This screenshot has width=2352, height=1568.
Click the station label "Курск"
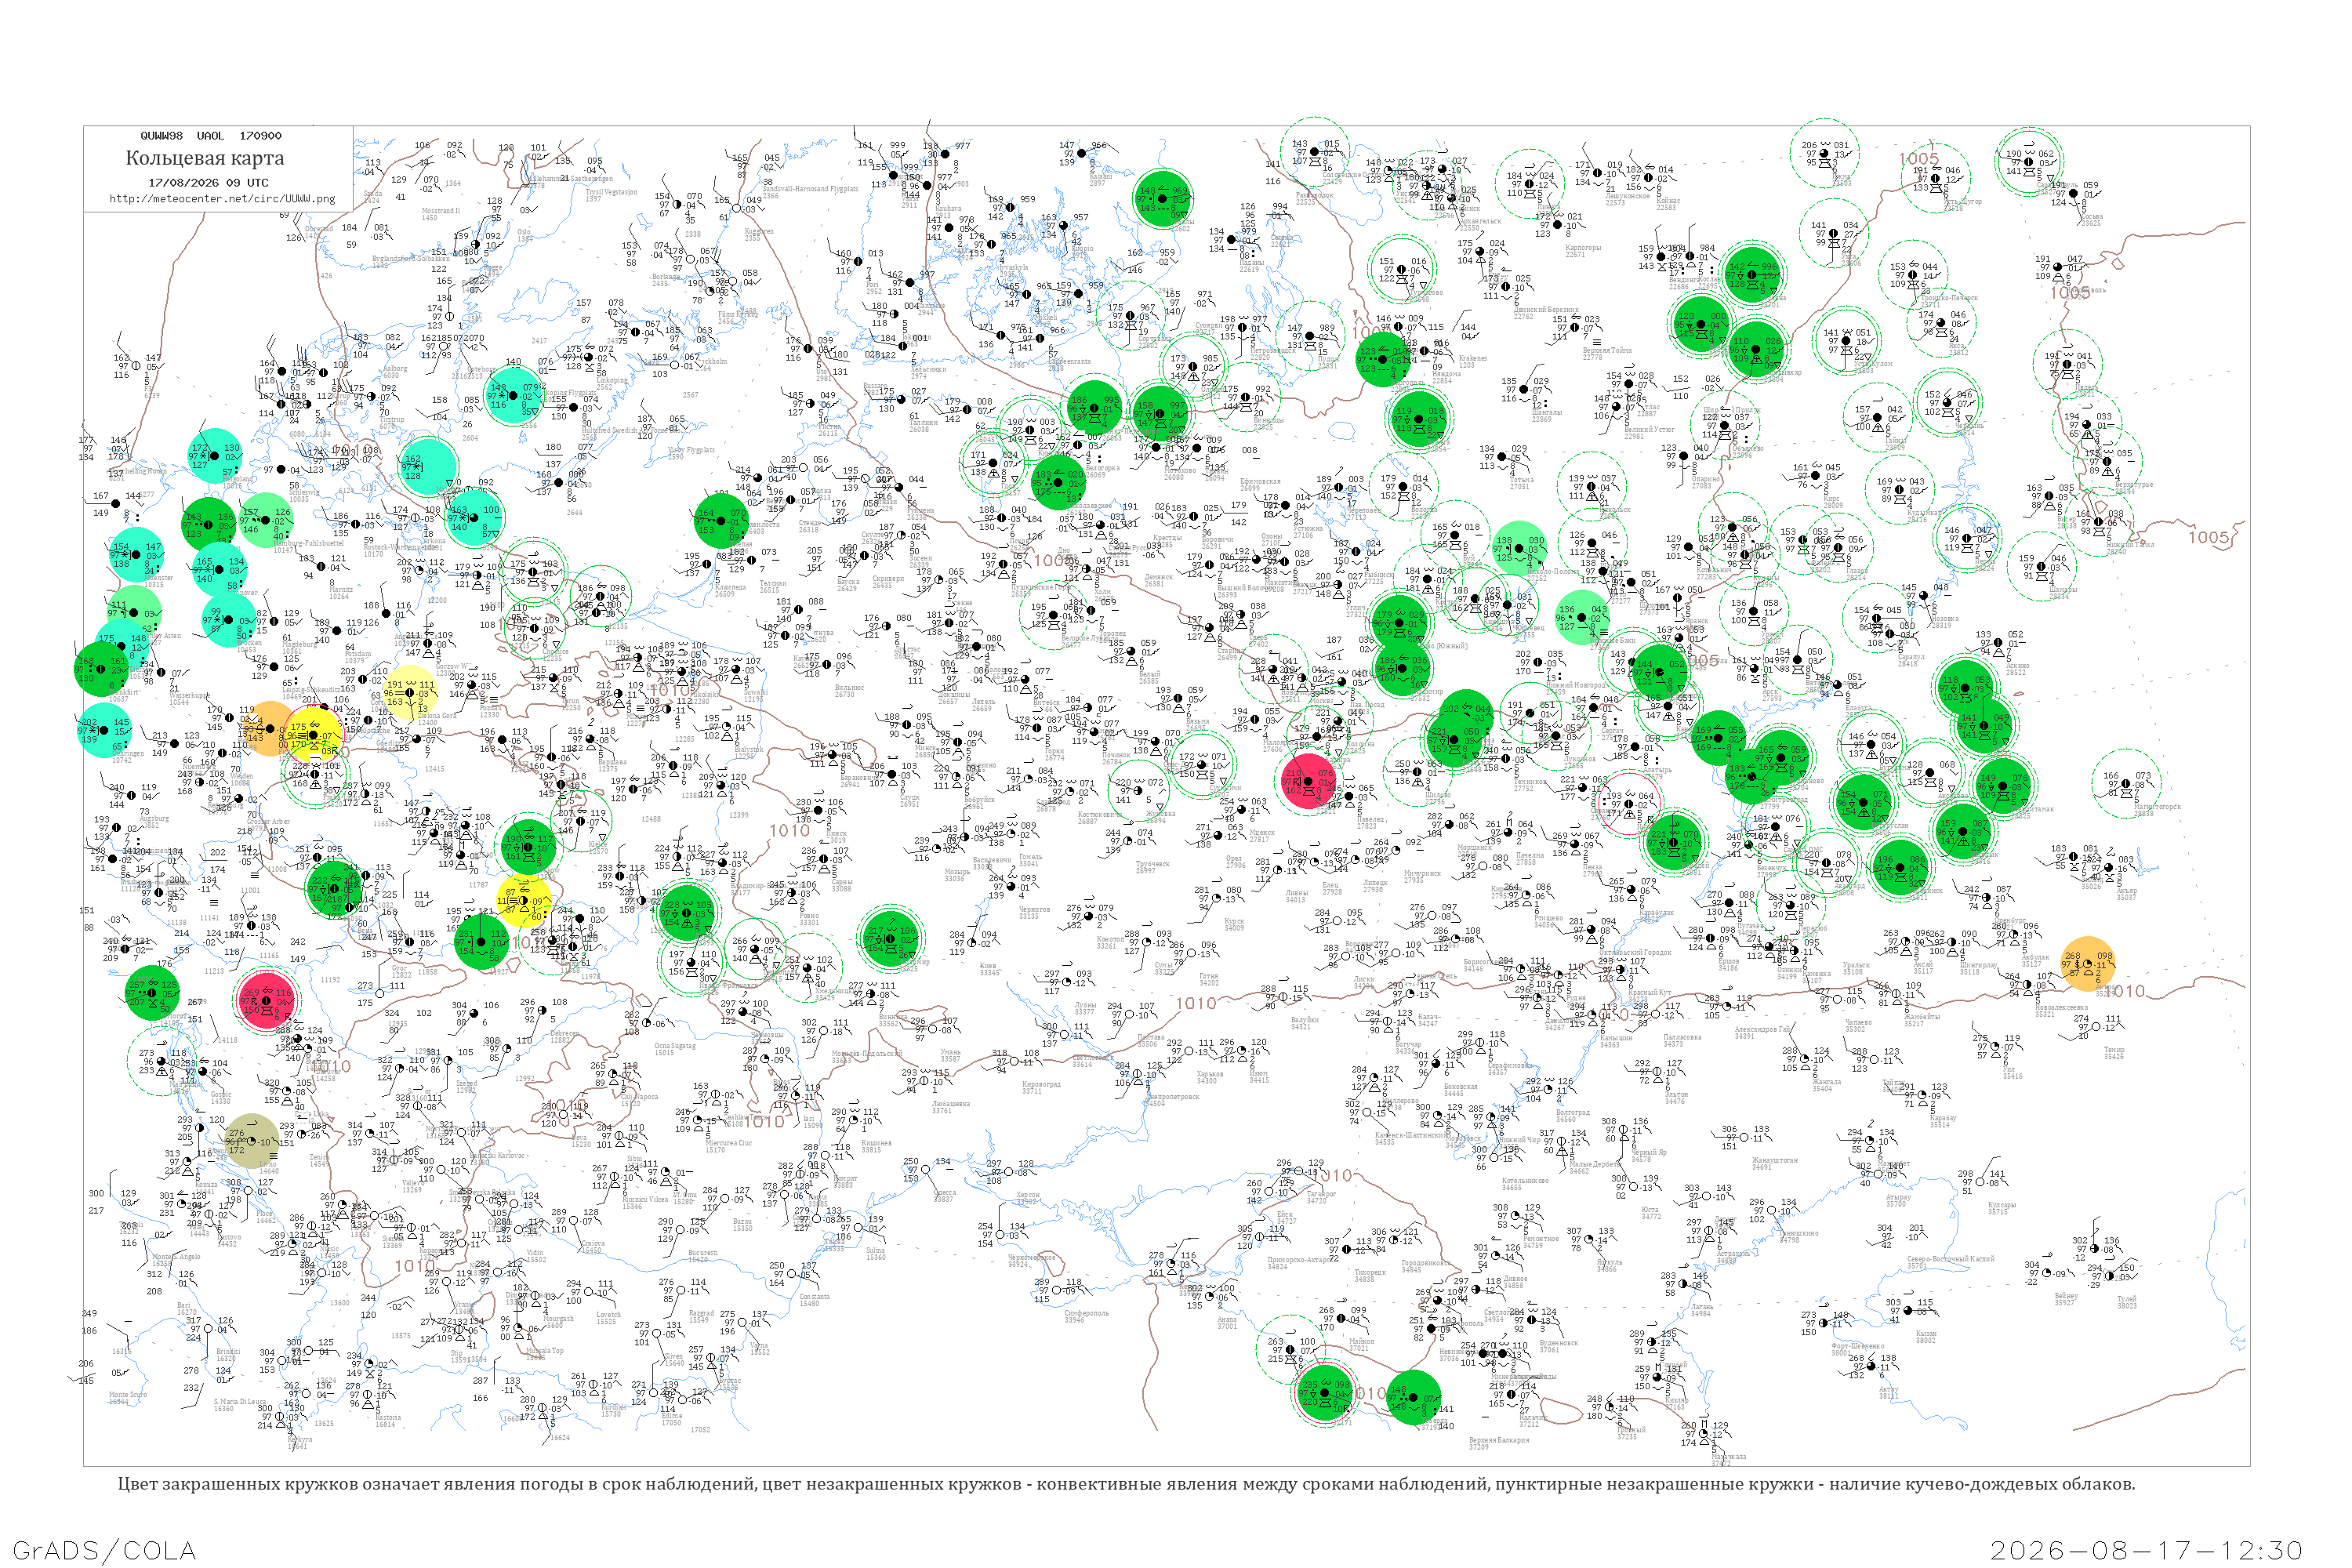click(1235, 922)
